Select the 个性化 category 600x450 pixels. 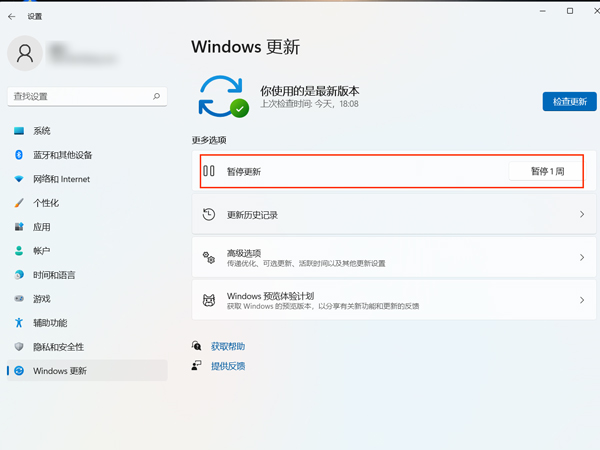(87, 203)
